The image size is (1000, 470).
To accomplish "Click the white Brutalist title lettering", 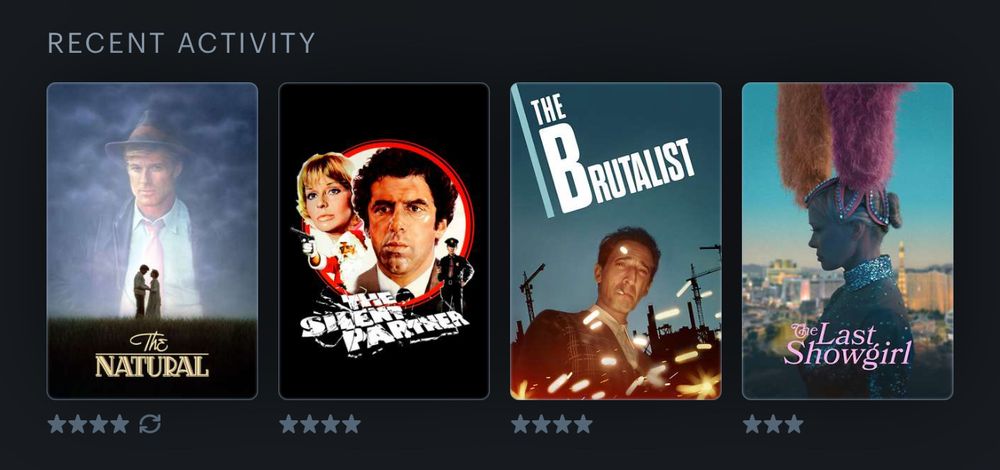I will click(610, 155).
